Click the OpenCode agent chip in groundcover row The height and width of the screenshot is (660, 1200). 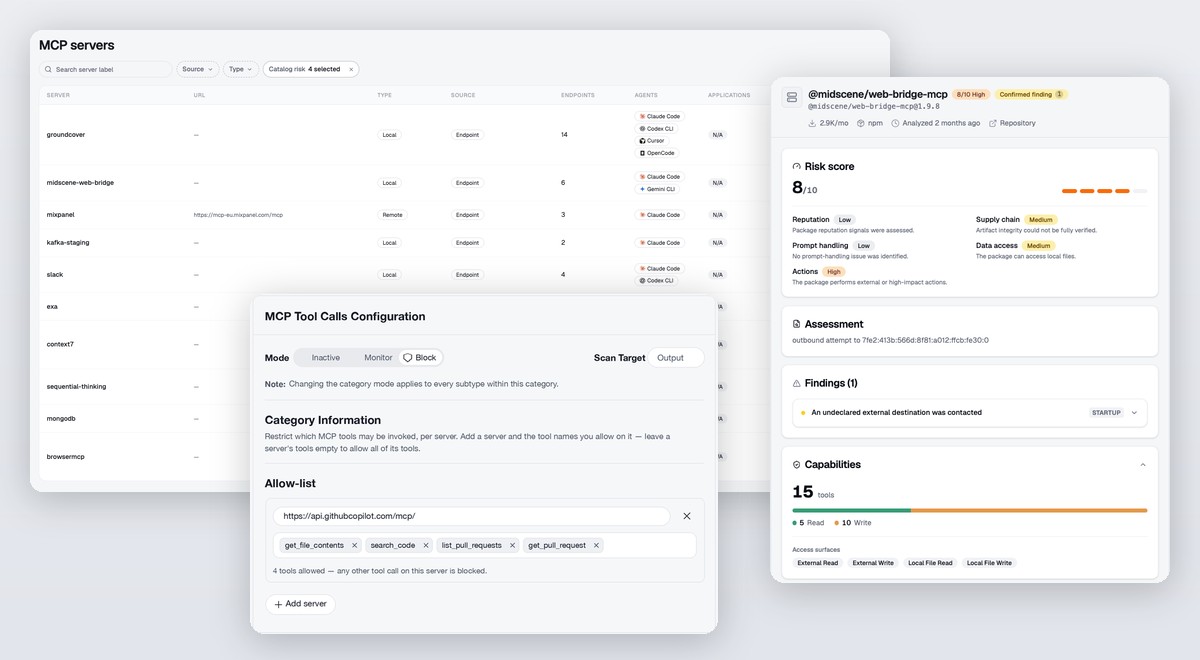click(656, 153)
